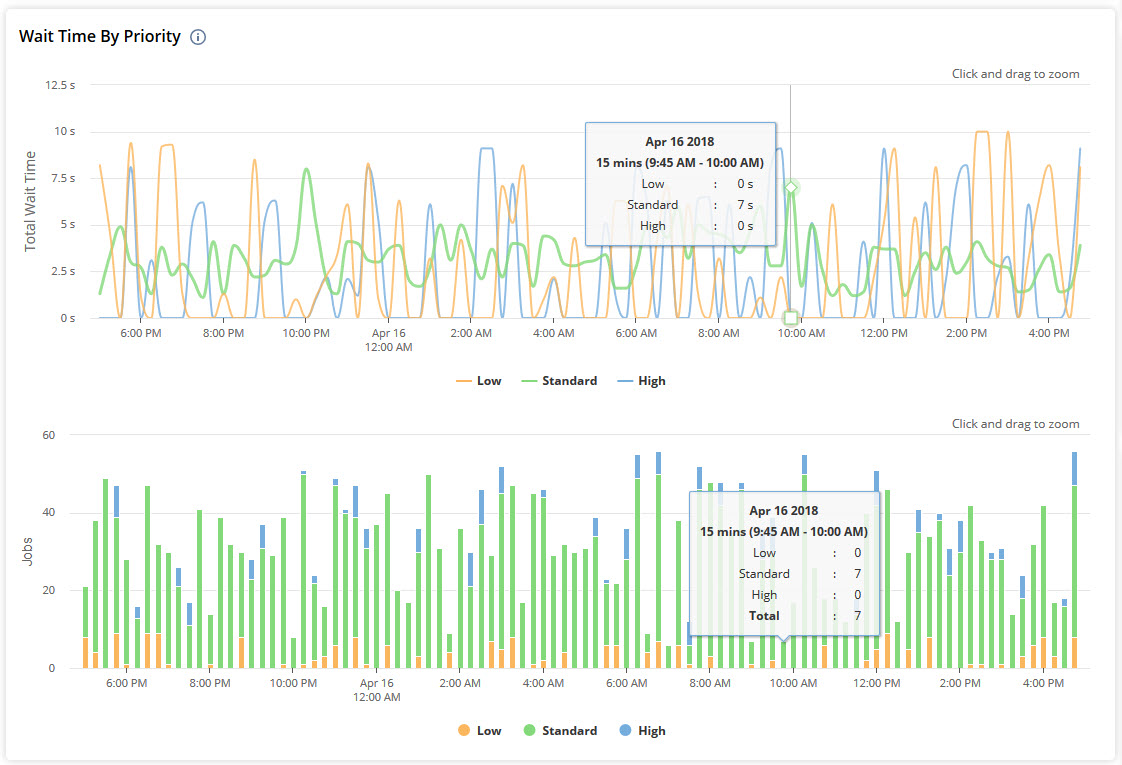The height and width of the screenshot is (765, 1122).
Task: Click "10:00 AM" on the Jobs chart axis
Action: click(x=794, y=683)
